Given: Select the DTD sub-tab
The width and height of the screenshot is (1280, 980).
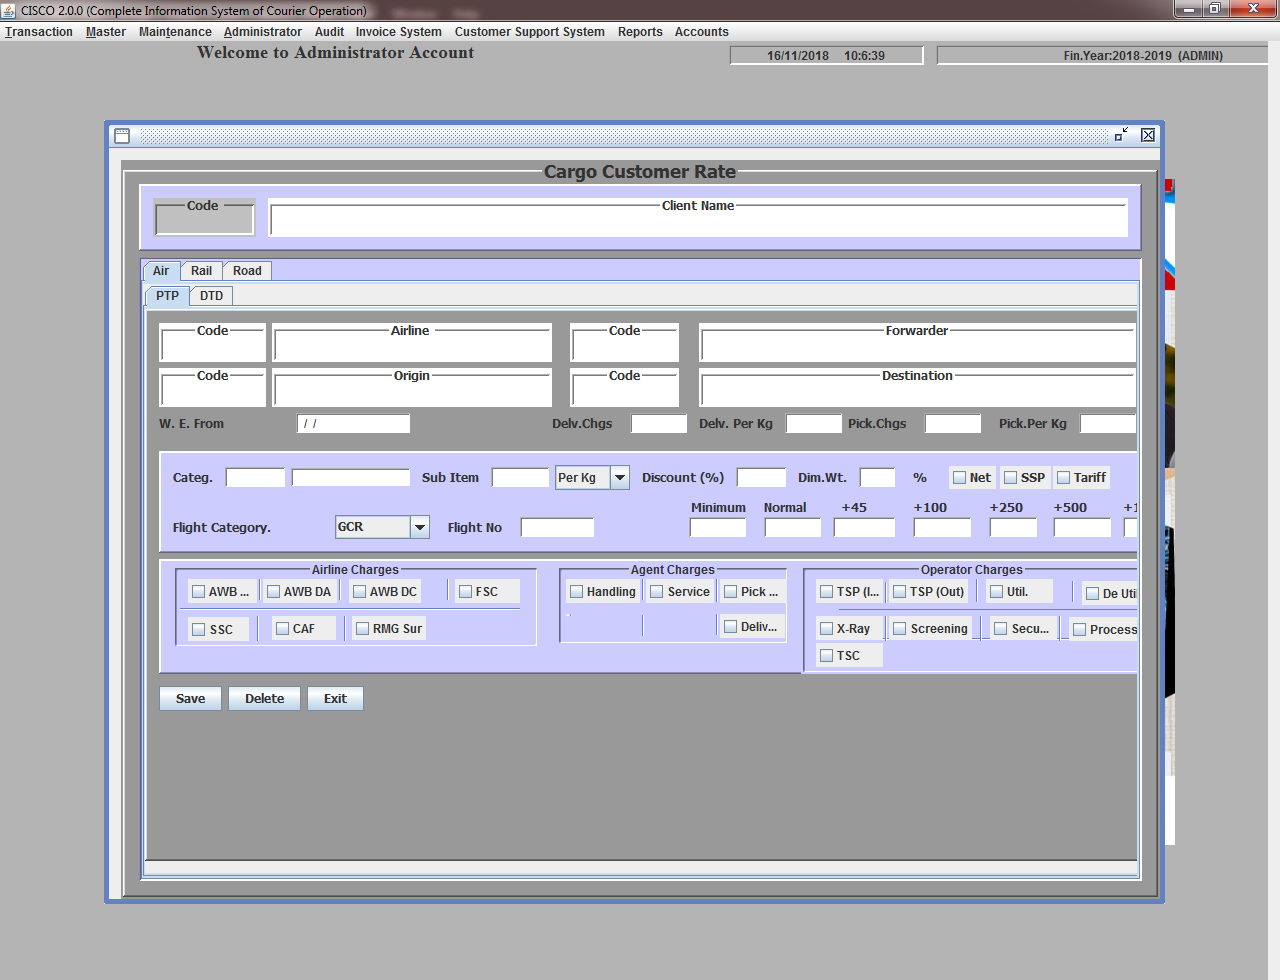Looking at the screenshot, I should [211, 296].
